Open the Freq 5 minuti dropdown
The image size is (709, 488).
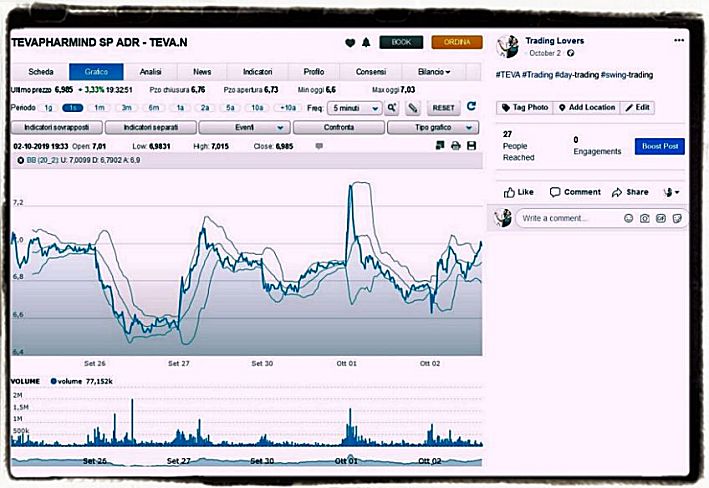(x=354, y=108)
